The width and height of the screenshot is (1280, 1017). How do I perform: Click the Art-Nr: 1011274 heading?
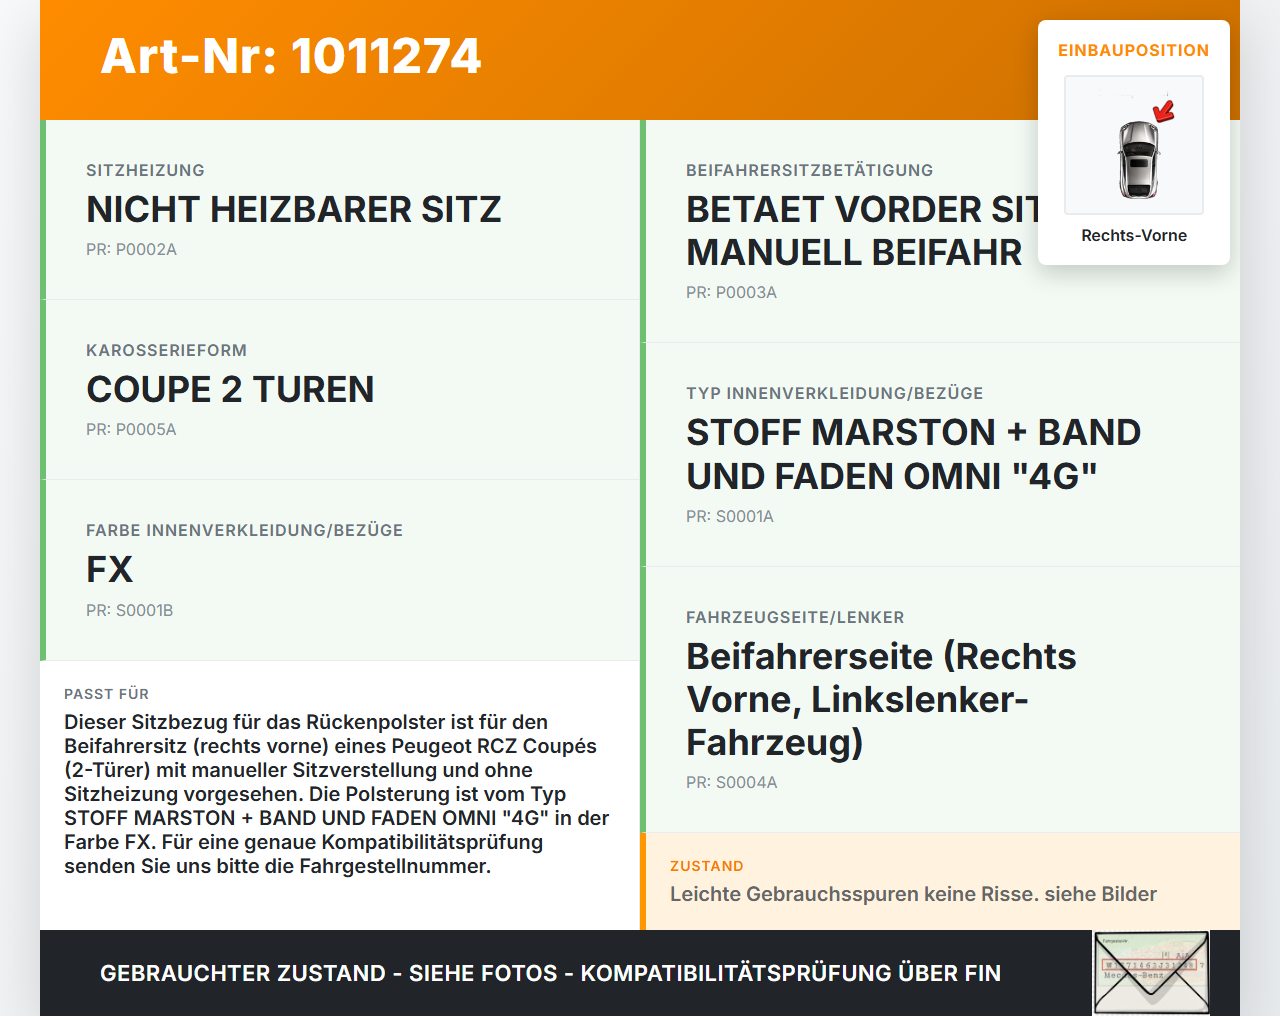pyautogui.click(x=291, y=56)
